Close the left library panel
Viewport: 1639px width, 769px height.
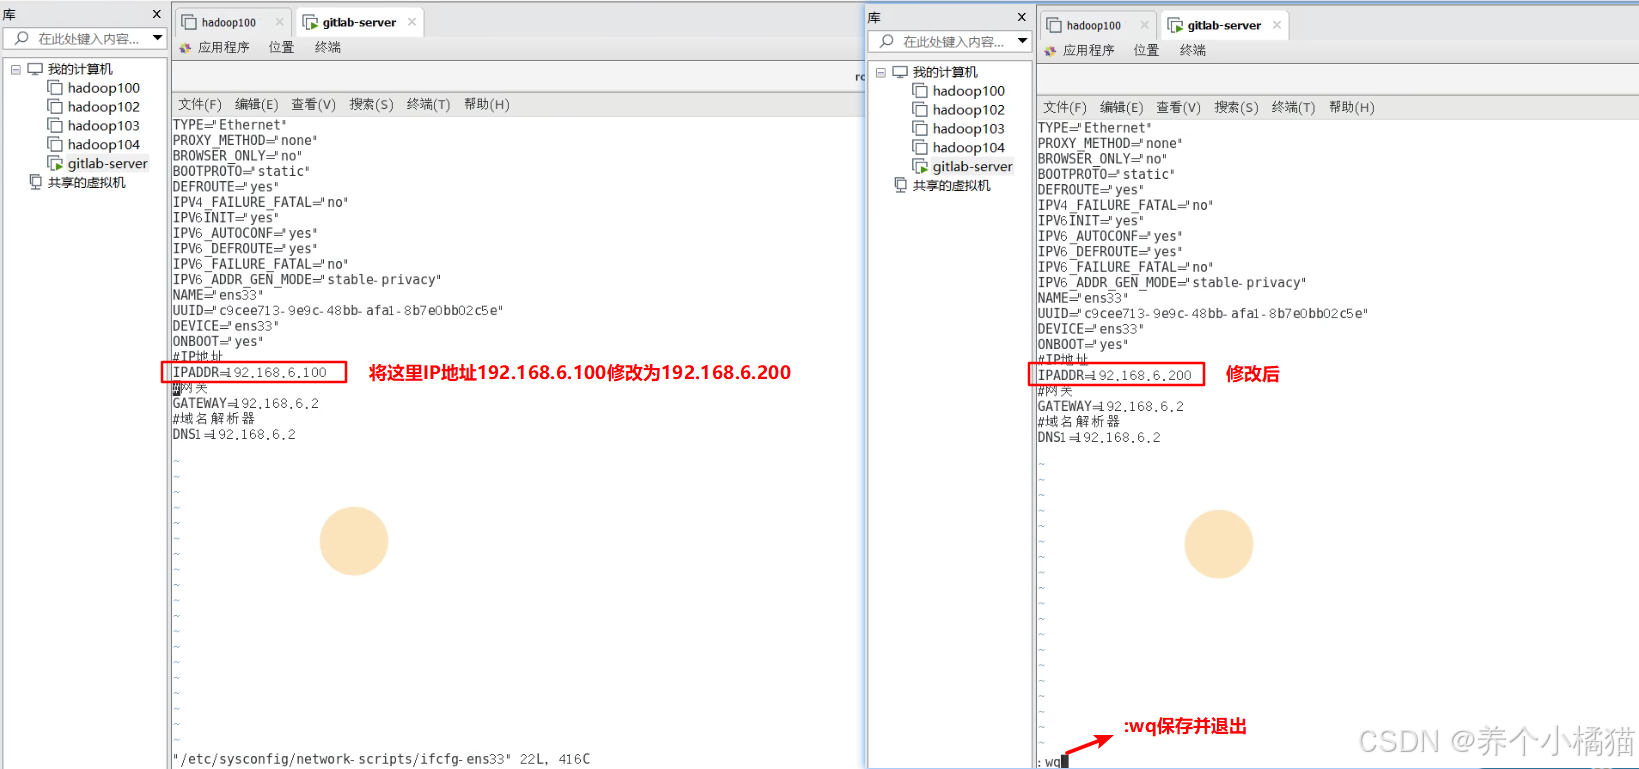point(156,14)
